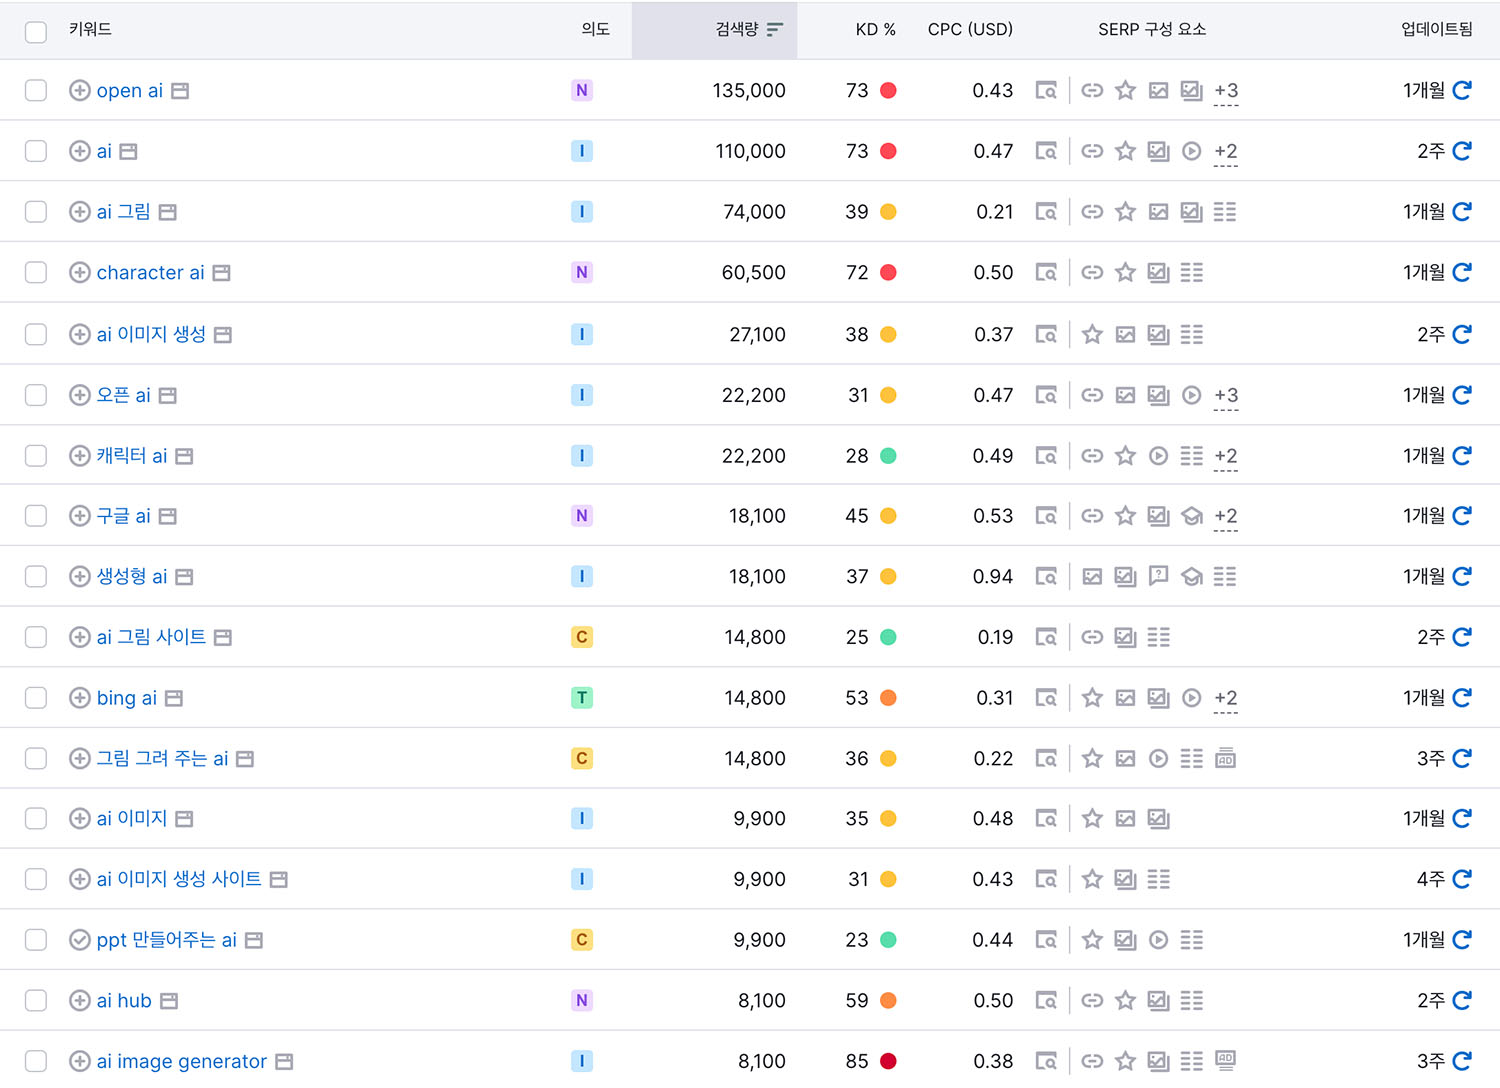
Task: Select all keywords with header checkbox
Action: (36, 32)
